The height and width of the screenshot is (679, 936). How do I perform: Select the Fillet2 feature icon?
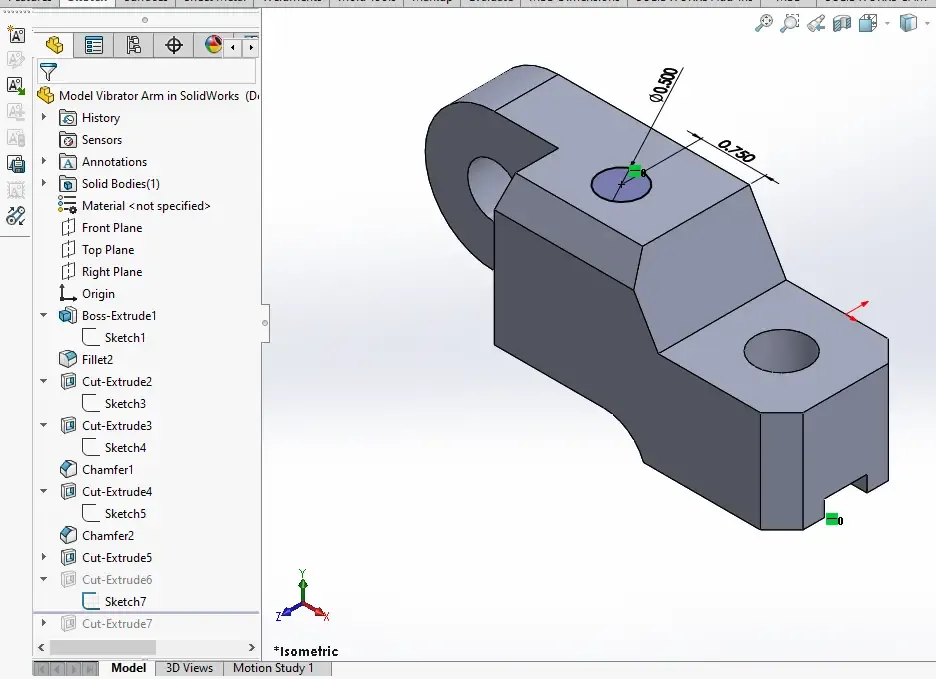pyautogui.click(x=68, y=359)
